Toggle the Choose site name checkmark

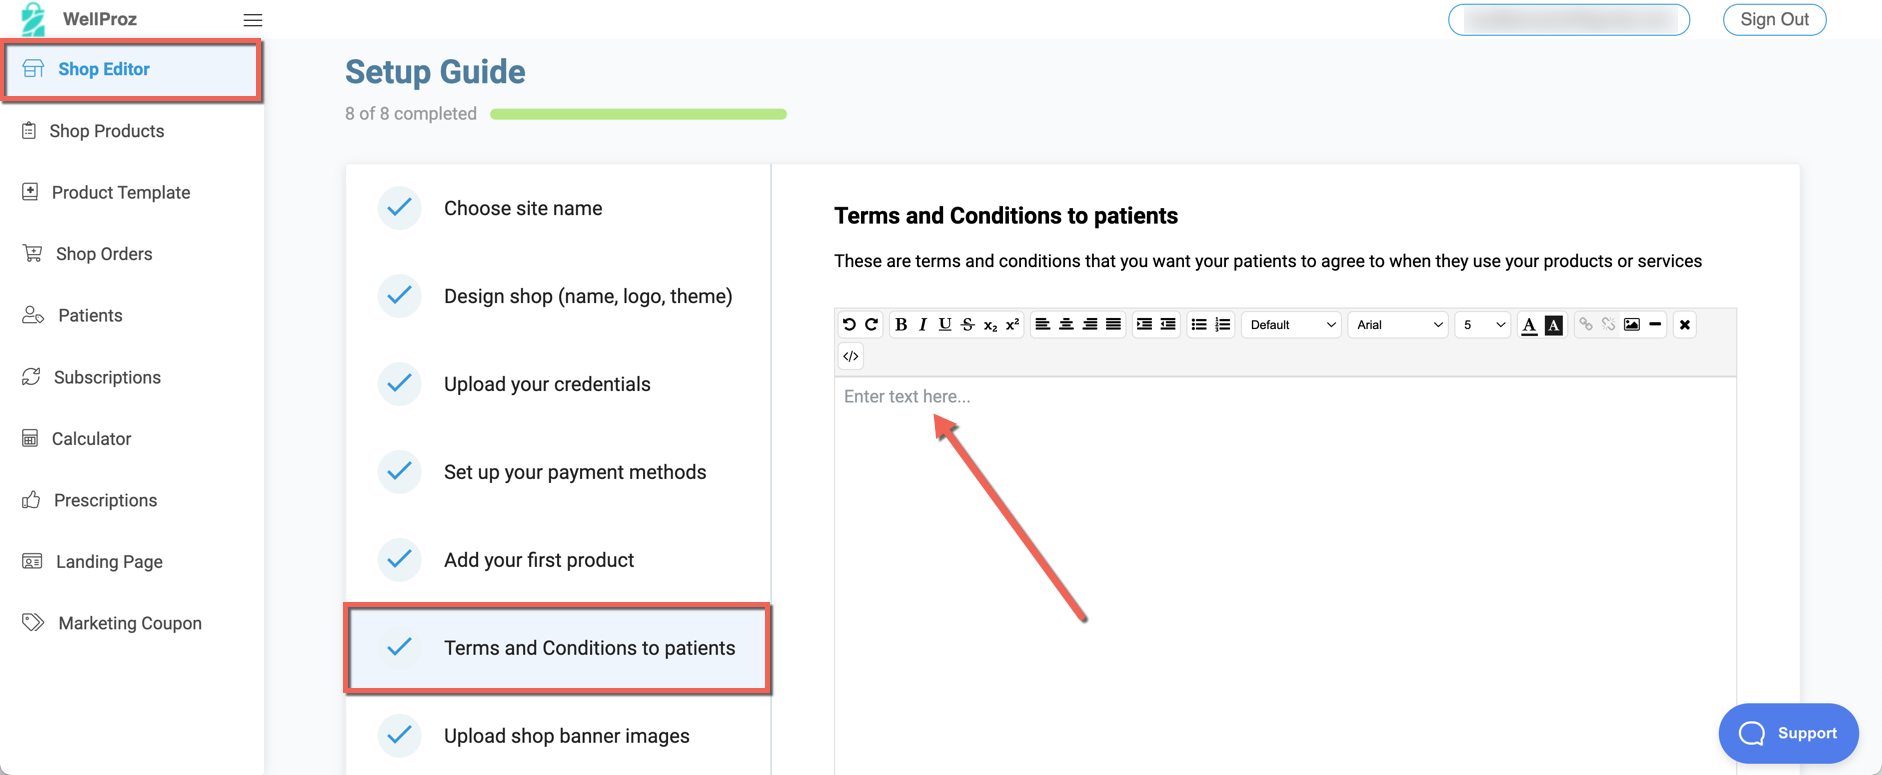(x=400, y=208)
